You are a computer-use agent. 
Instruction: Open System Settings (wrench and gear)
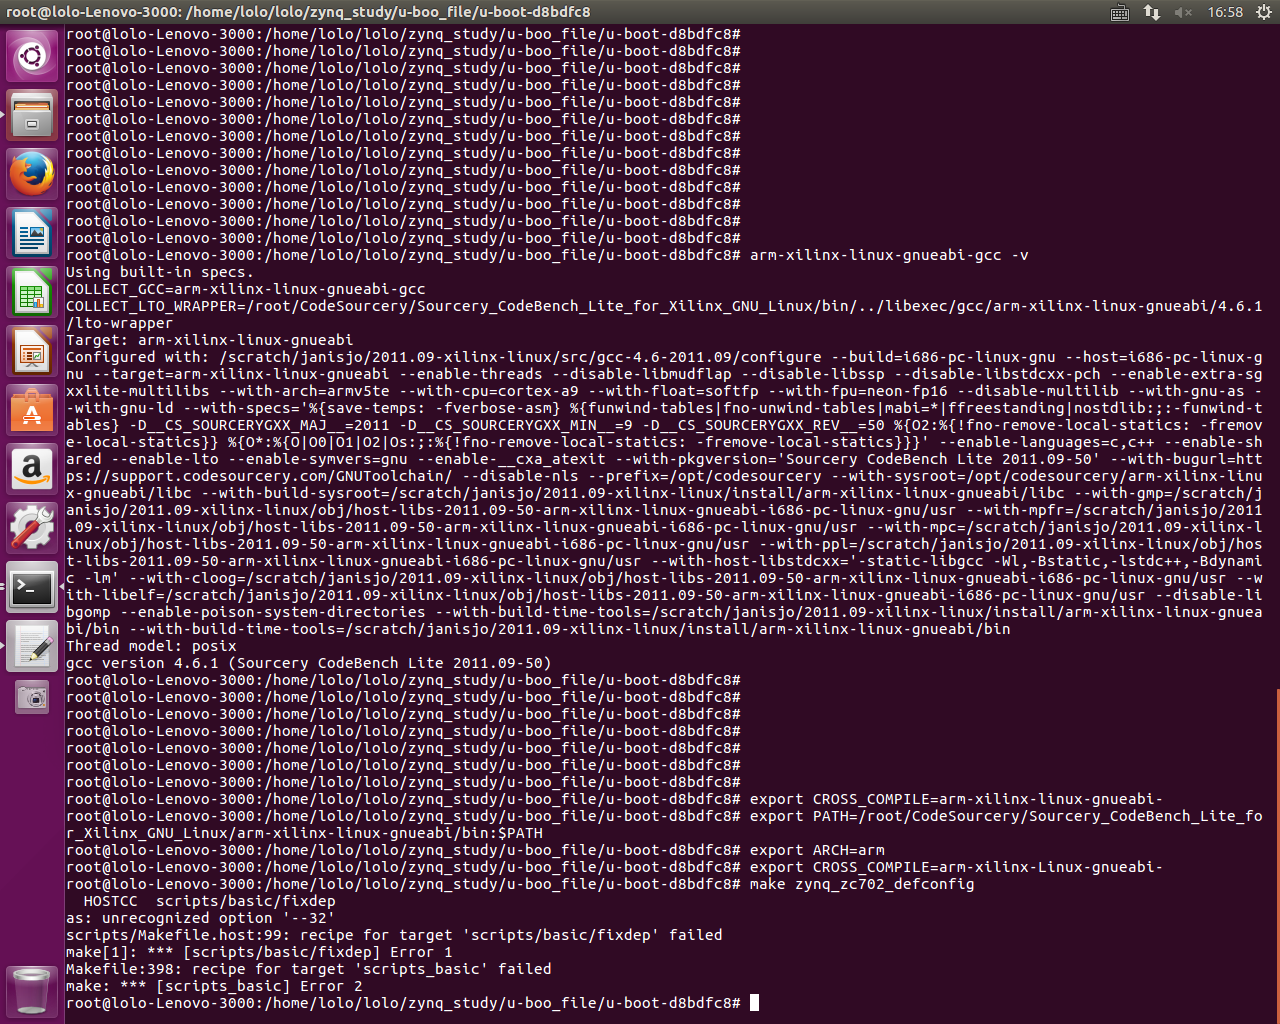32,527
